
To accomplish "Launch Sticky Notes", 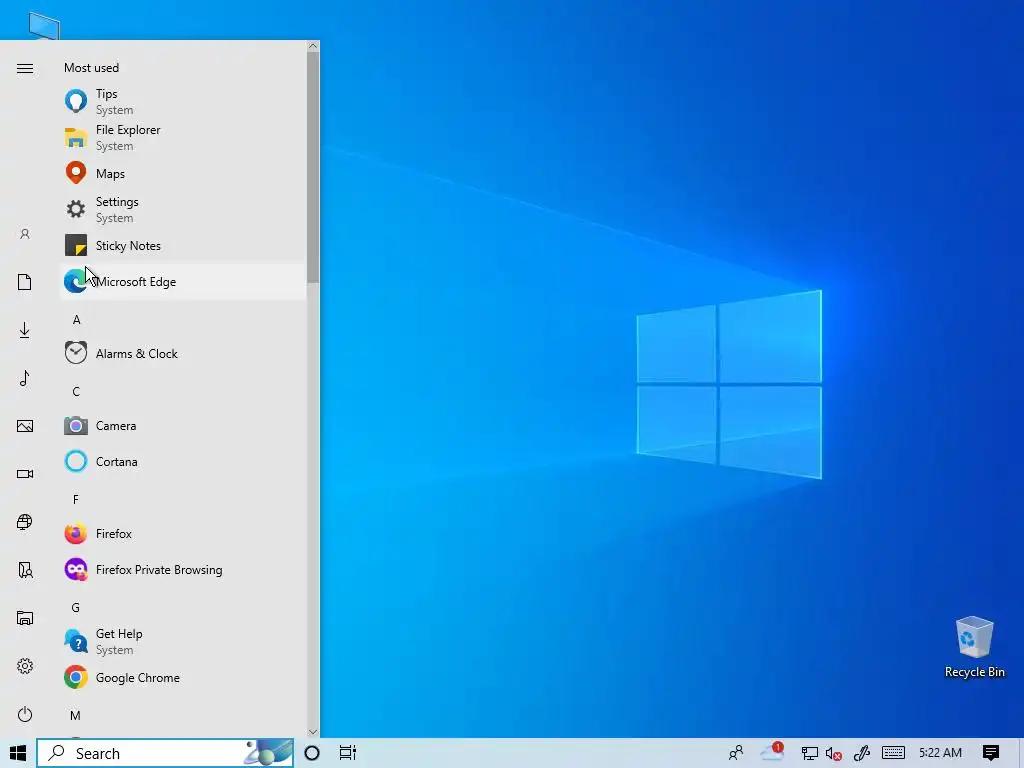I will pos(183,246).
